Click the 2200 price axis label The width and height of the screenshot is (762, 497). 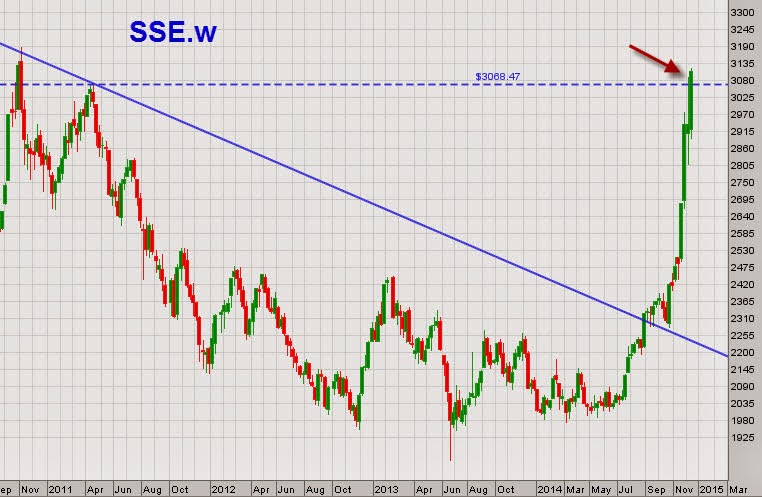pyautogui.click(x=743, y=353)
